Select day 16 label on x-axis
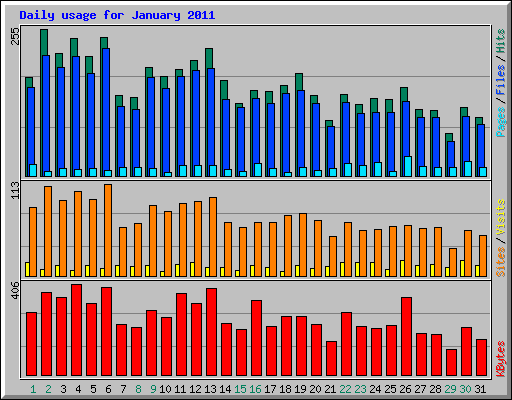This screenshot has height=400, width=512. pos(255,389)
